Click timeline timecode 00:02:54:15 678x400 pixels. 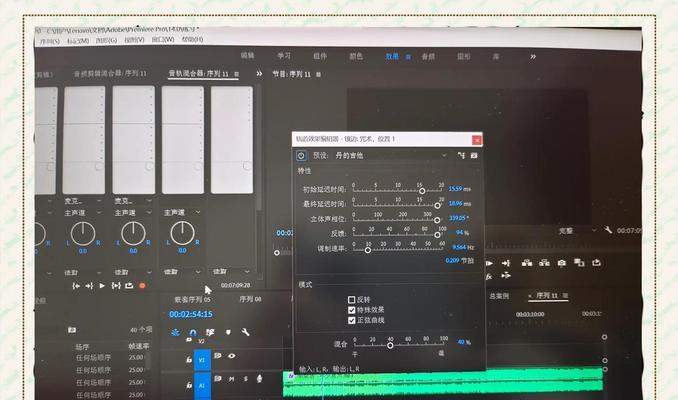[191, 314]
